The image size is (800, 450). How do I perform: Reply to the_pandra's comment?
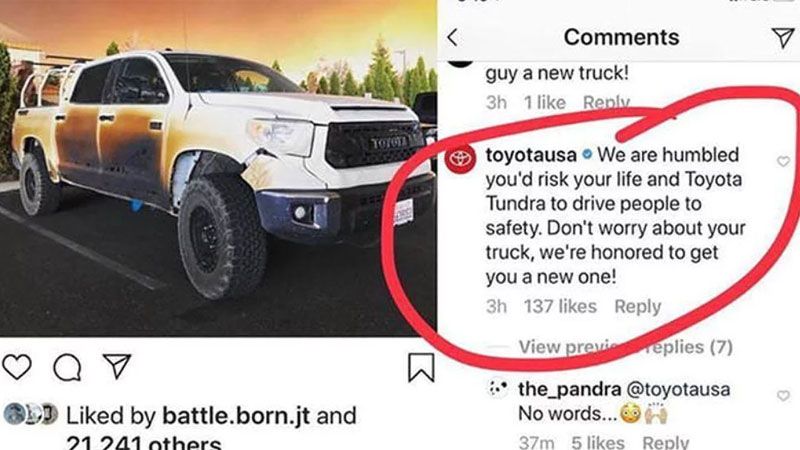click(665, 442)
